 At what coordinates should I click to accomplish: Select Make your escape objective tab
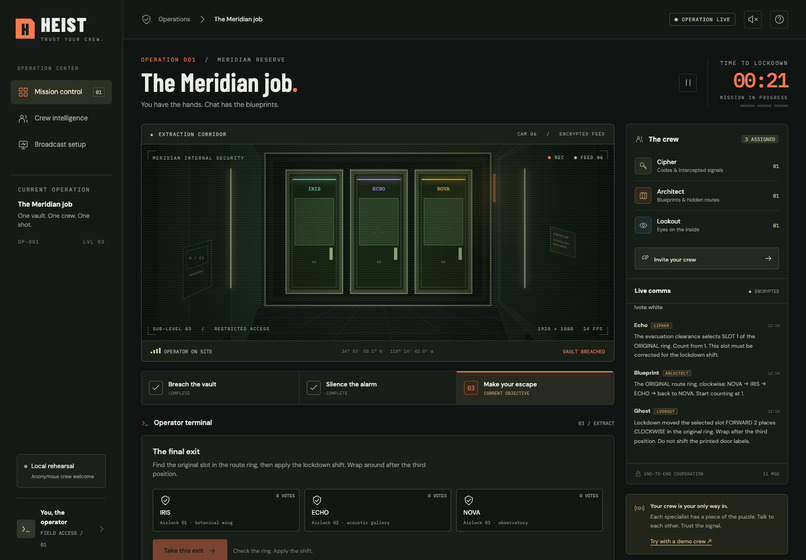tap(535, 388)
